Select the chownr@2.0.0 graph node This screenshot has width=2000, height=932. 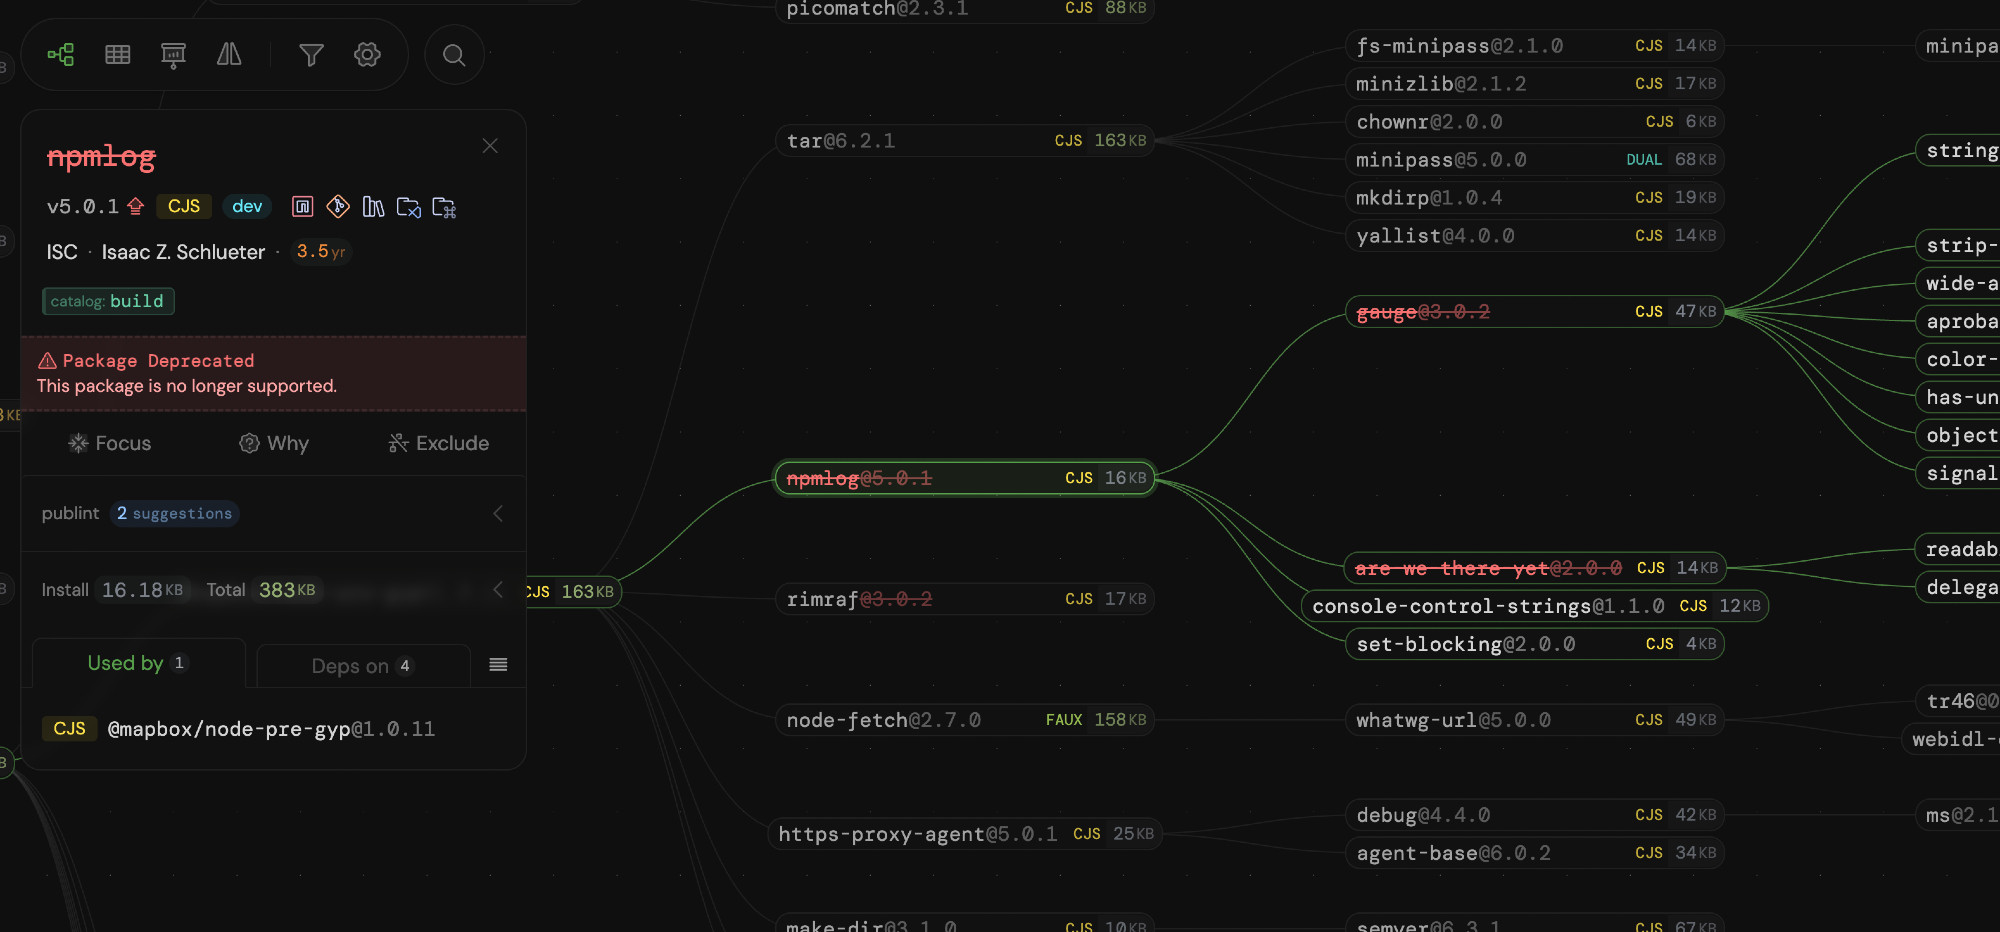click(x=1535, y=122)
